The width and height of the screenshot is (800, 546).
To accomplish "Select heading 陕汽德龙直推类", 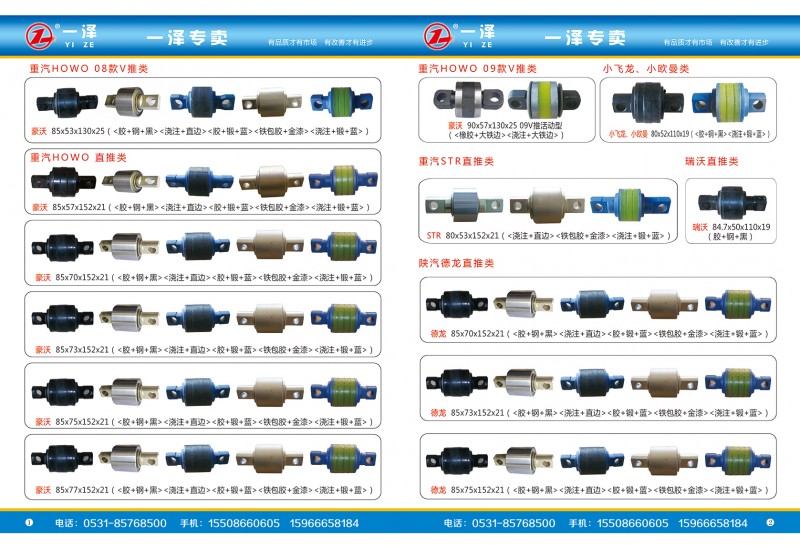I will pos(456,263).
